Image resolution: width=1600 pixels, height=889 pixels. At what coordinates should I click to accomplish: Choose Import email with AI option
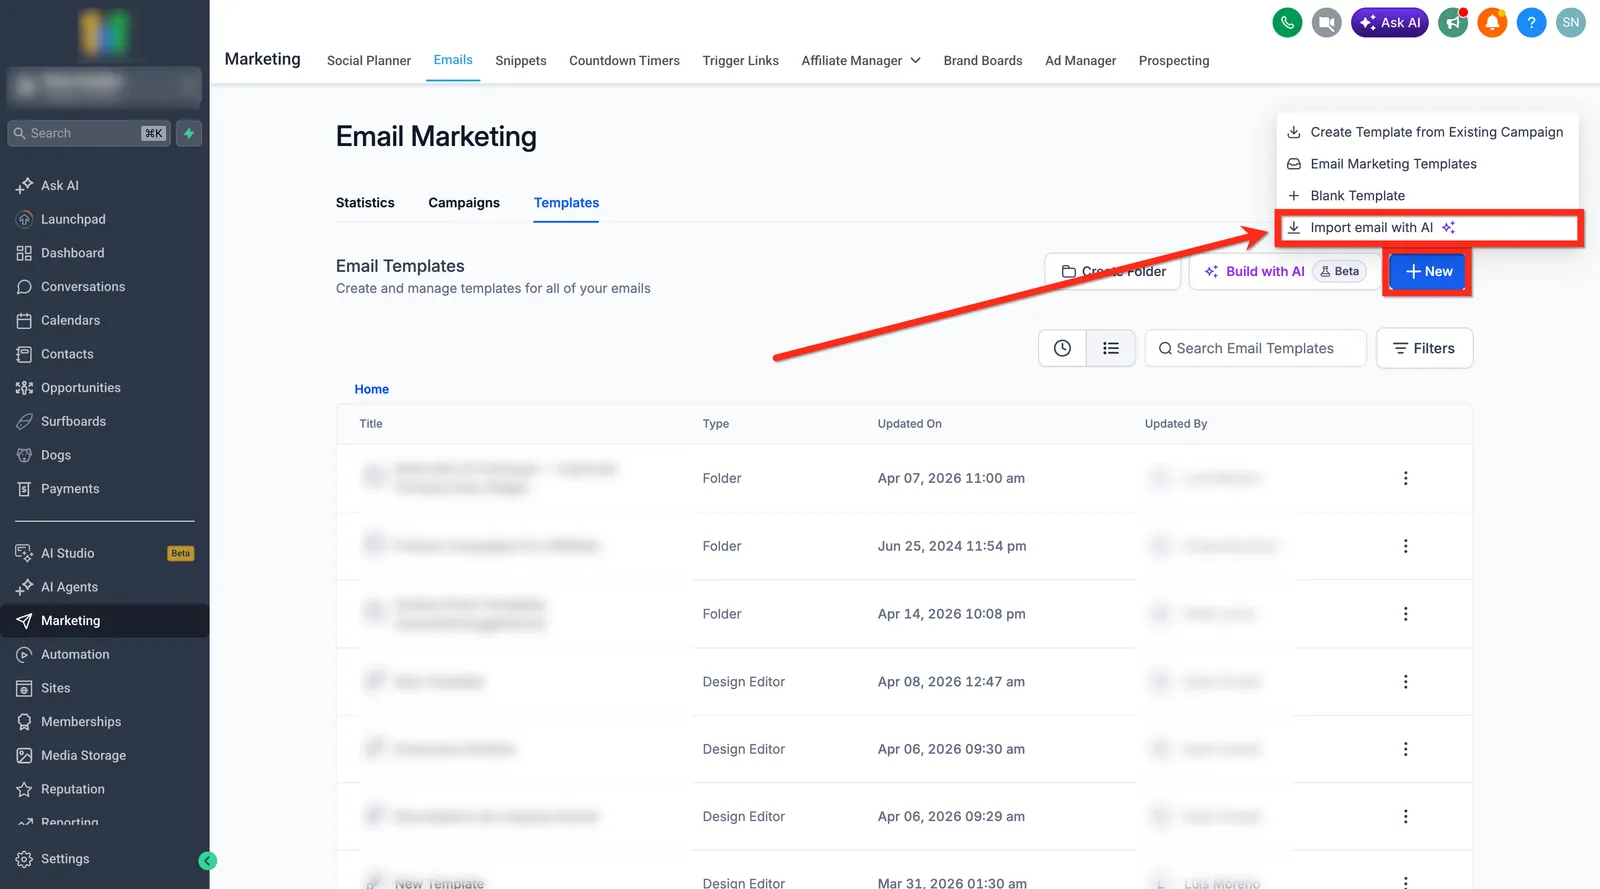pos(1427,228)
